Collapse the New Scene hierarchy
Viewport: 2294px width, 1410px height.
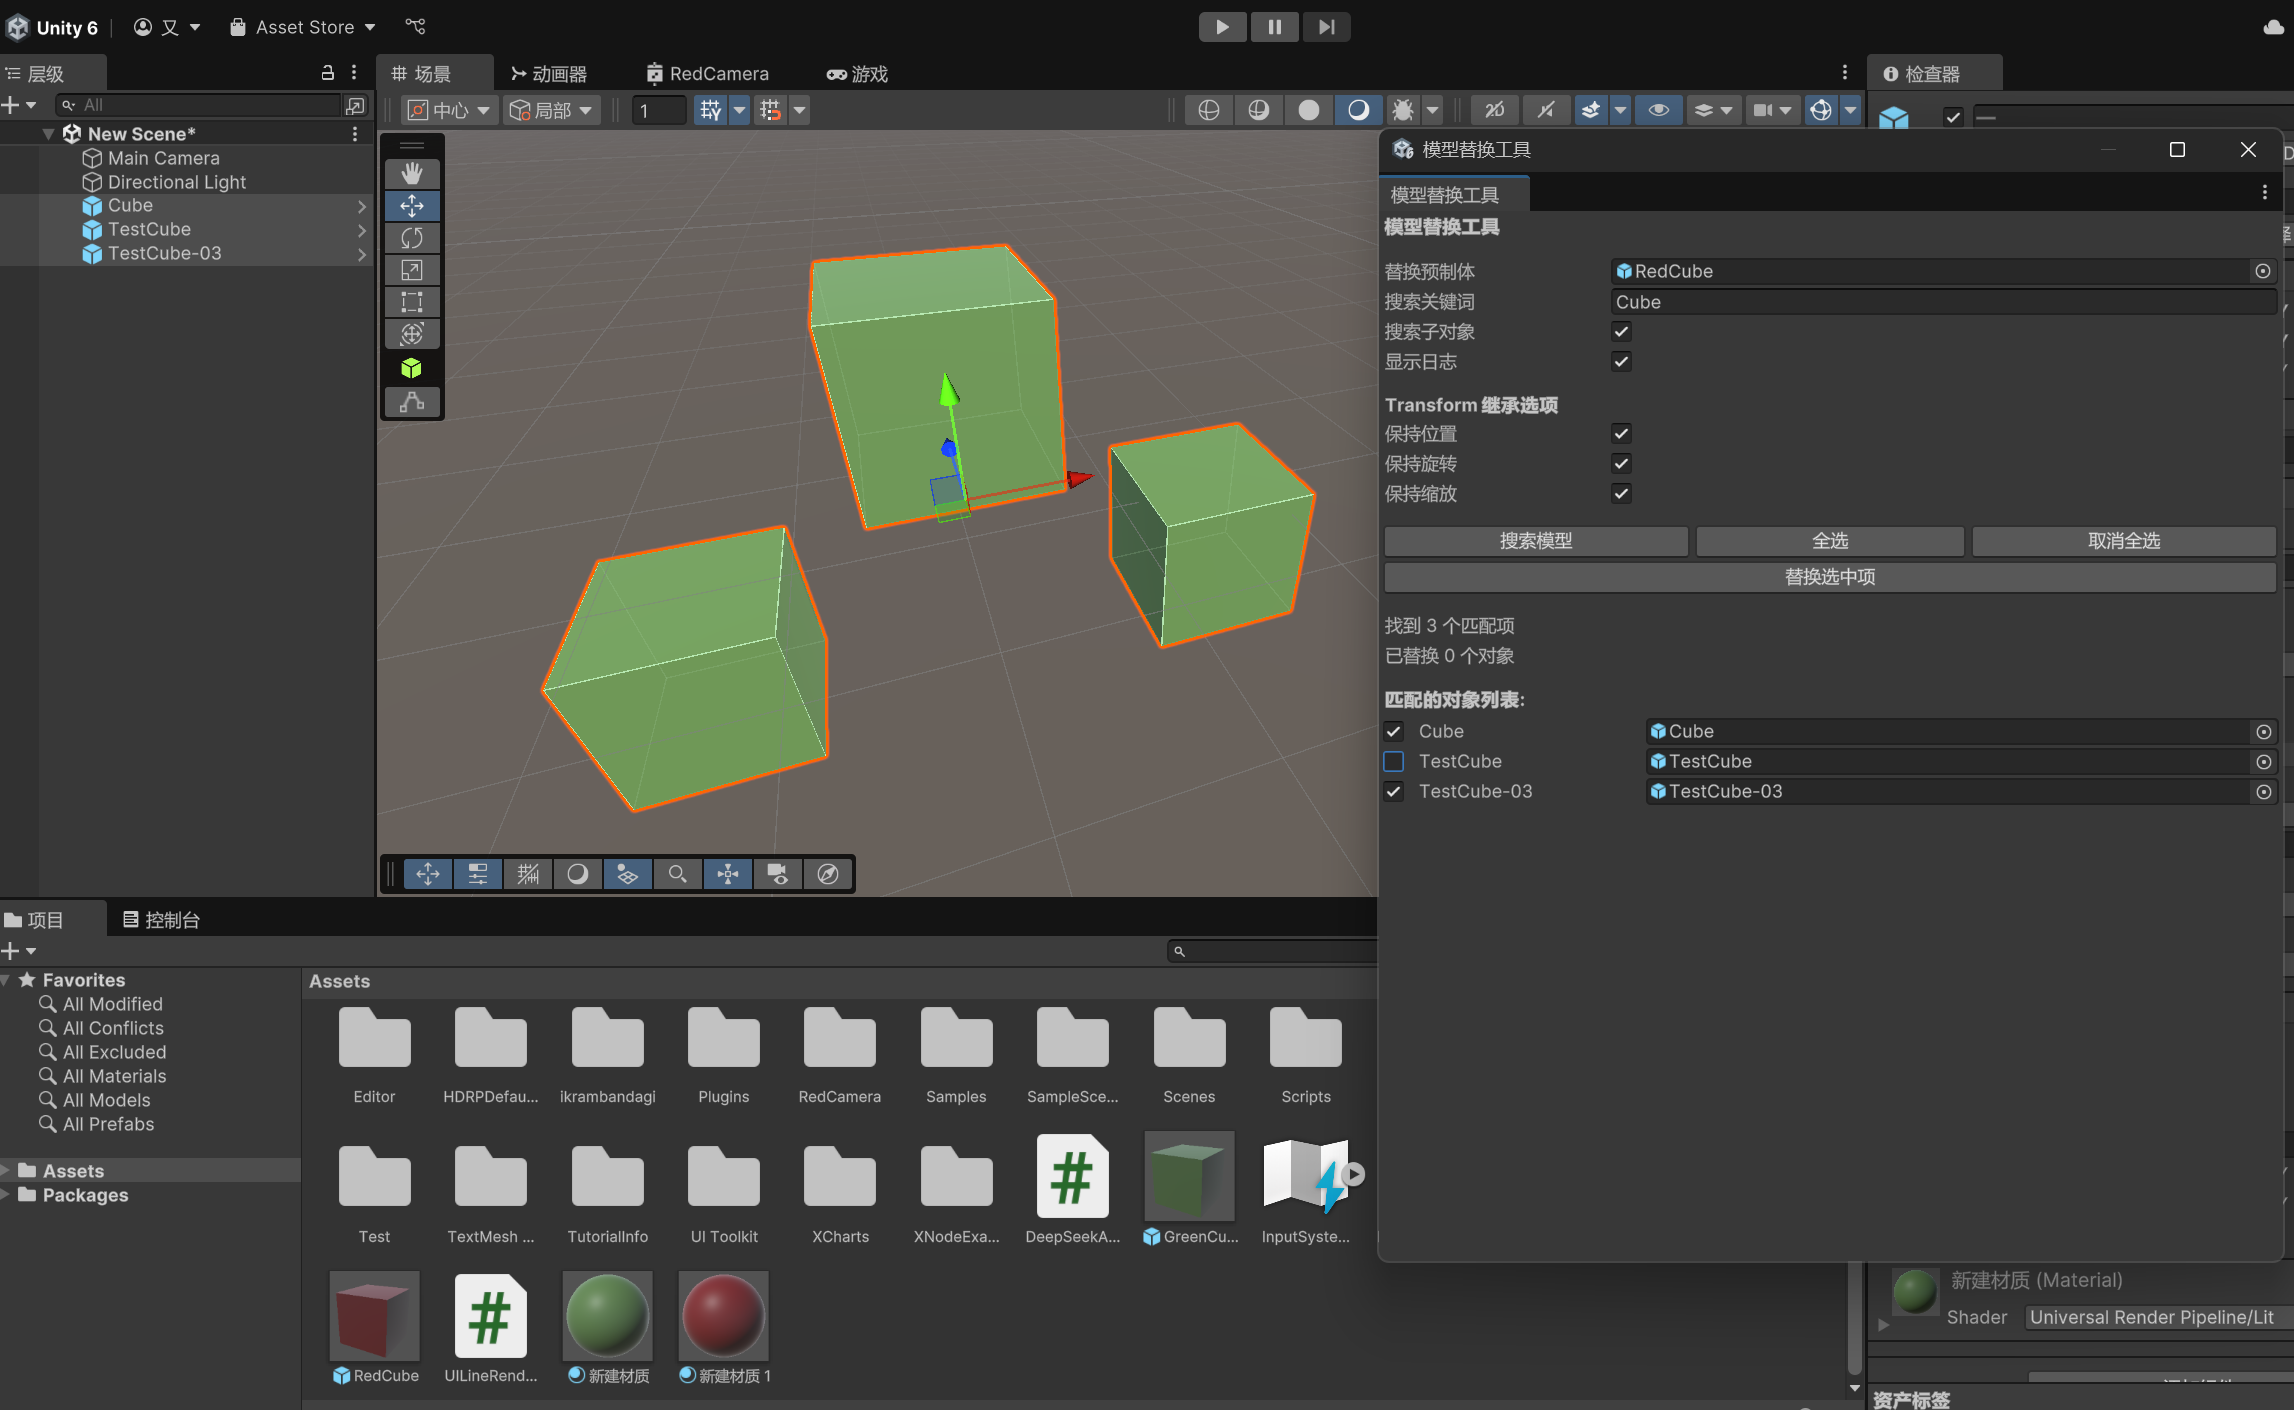[x=48, y=134]
